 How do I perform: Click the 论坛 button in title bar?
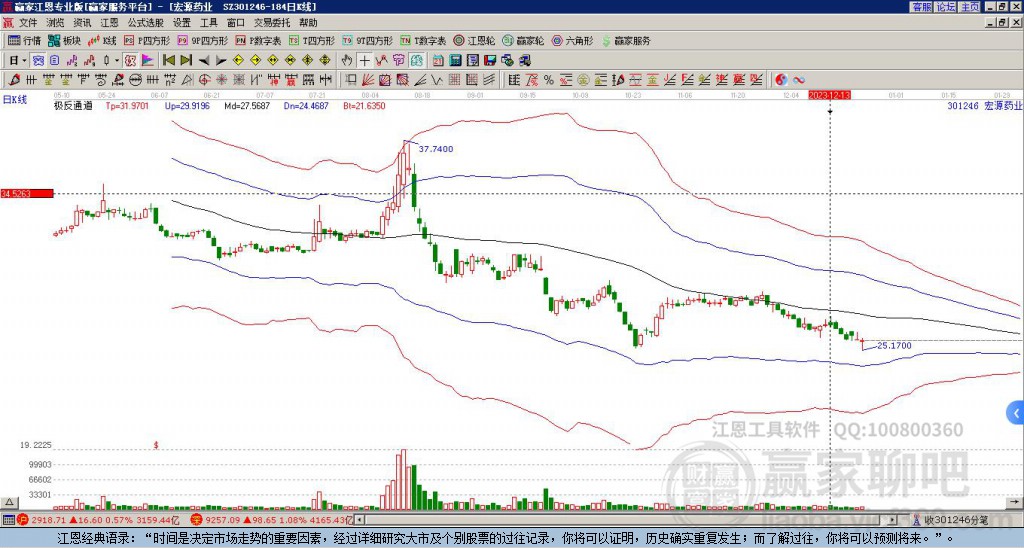tap(945, 7)
